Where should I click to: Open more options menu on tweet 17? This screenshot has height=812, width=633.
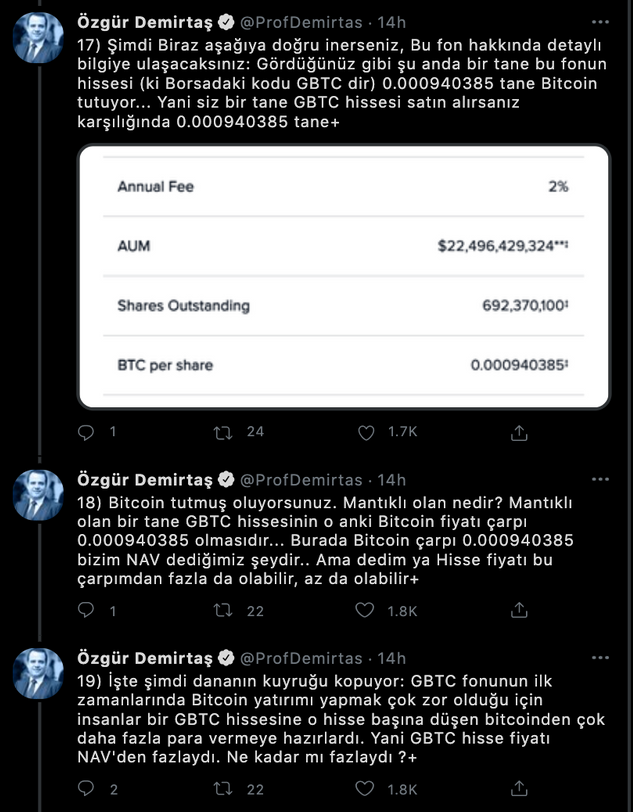(x=598, y=21)
